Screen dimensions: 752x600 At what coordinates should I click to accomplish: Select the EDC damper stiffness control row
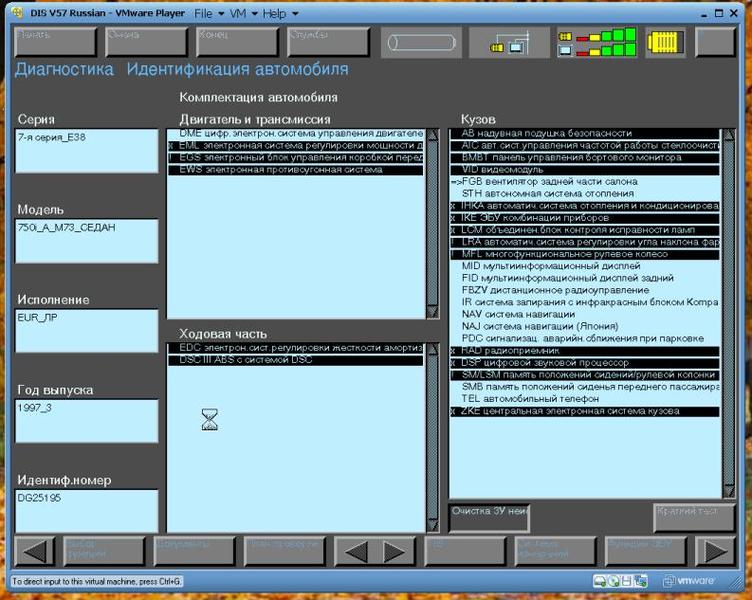click(x=296, y=348)
